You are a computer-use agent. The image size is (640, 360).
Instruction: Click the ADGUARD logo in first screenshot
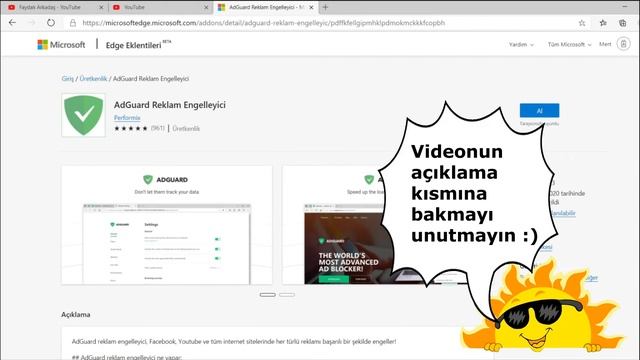(165, 180)
